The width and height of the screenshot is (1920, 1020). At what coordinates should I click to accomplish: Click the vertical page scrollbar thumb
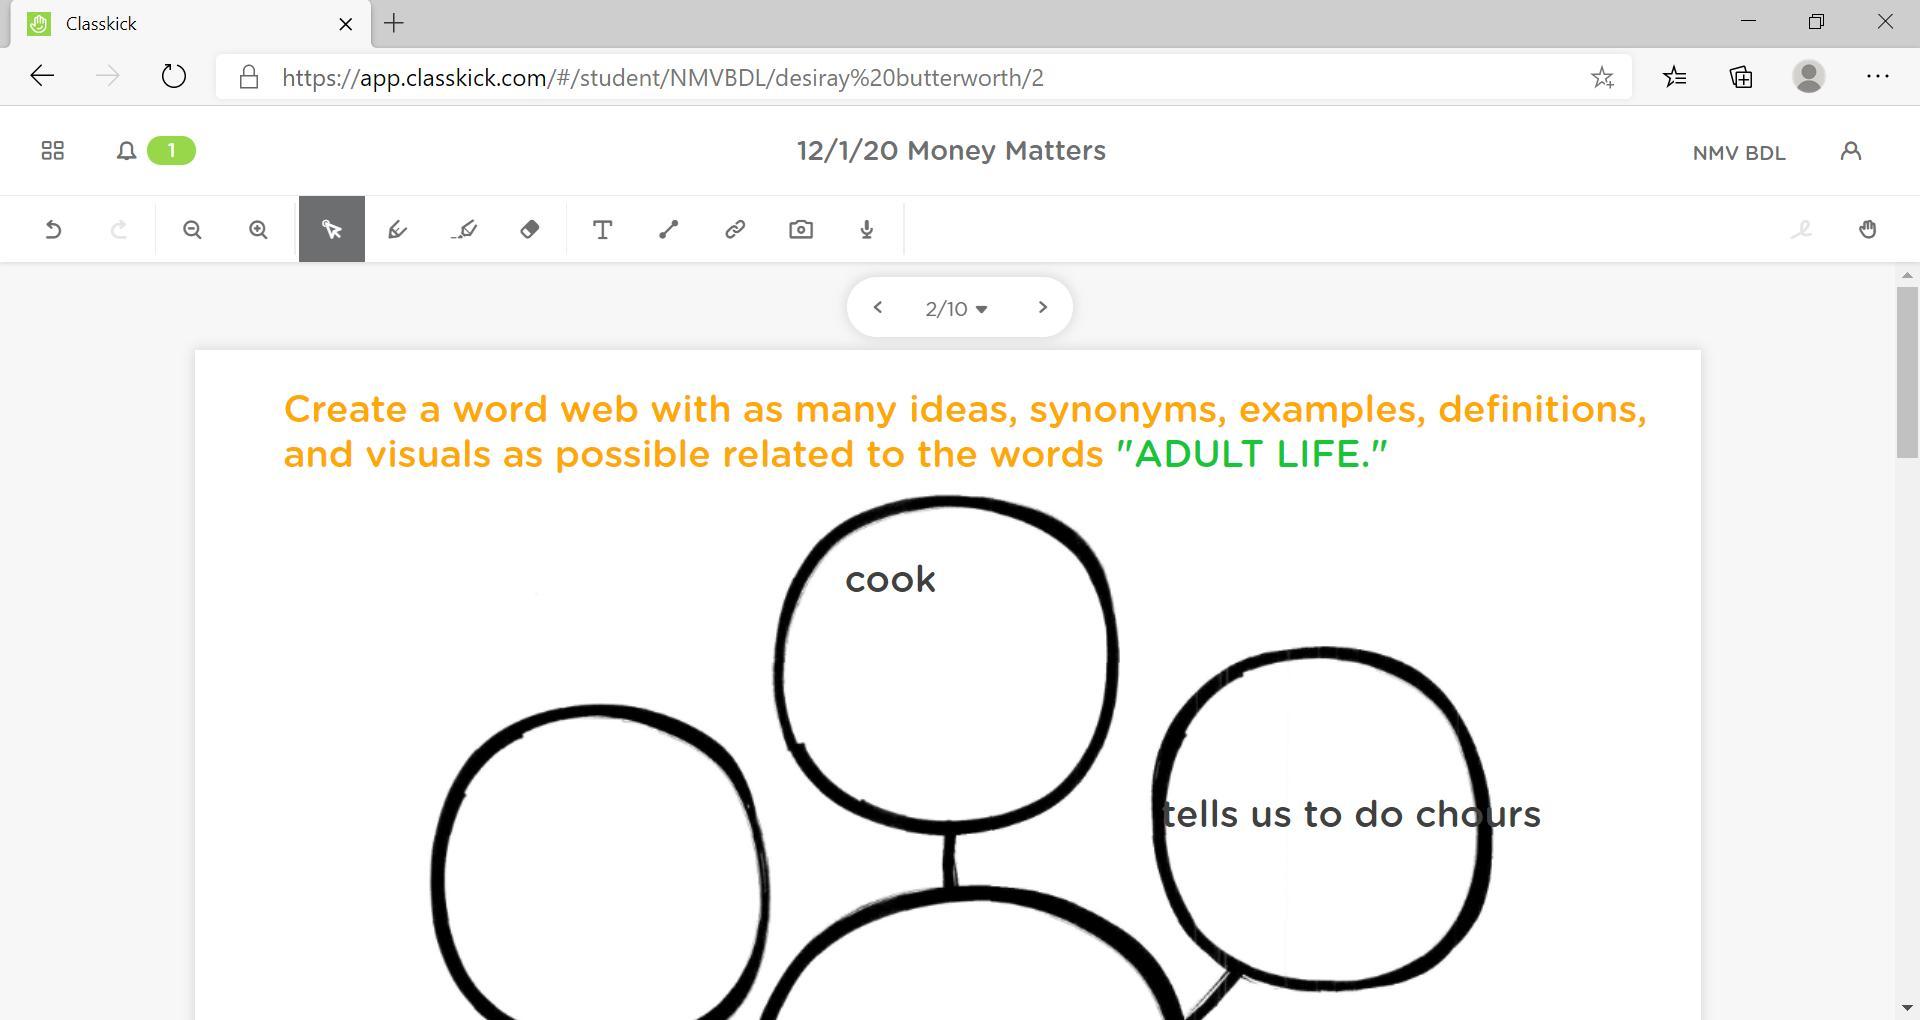(x=1907, y=372)
